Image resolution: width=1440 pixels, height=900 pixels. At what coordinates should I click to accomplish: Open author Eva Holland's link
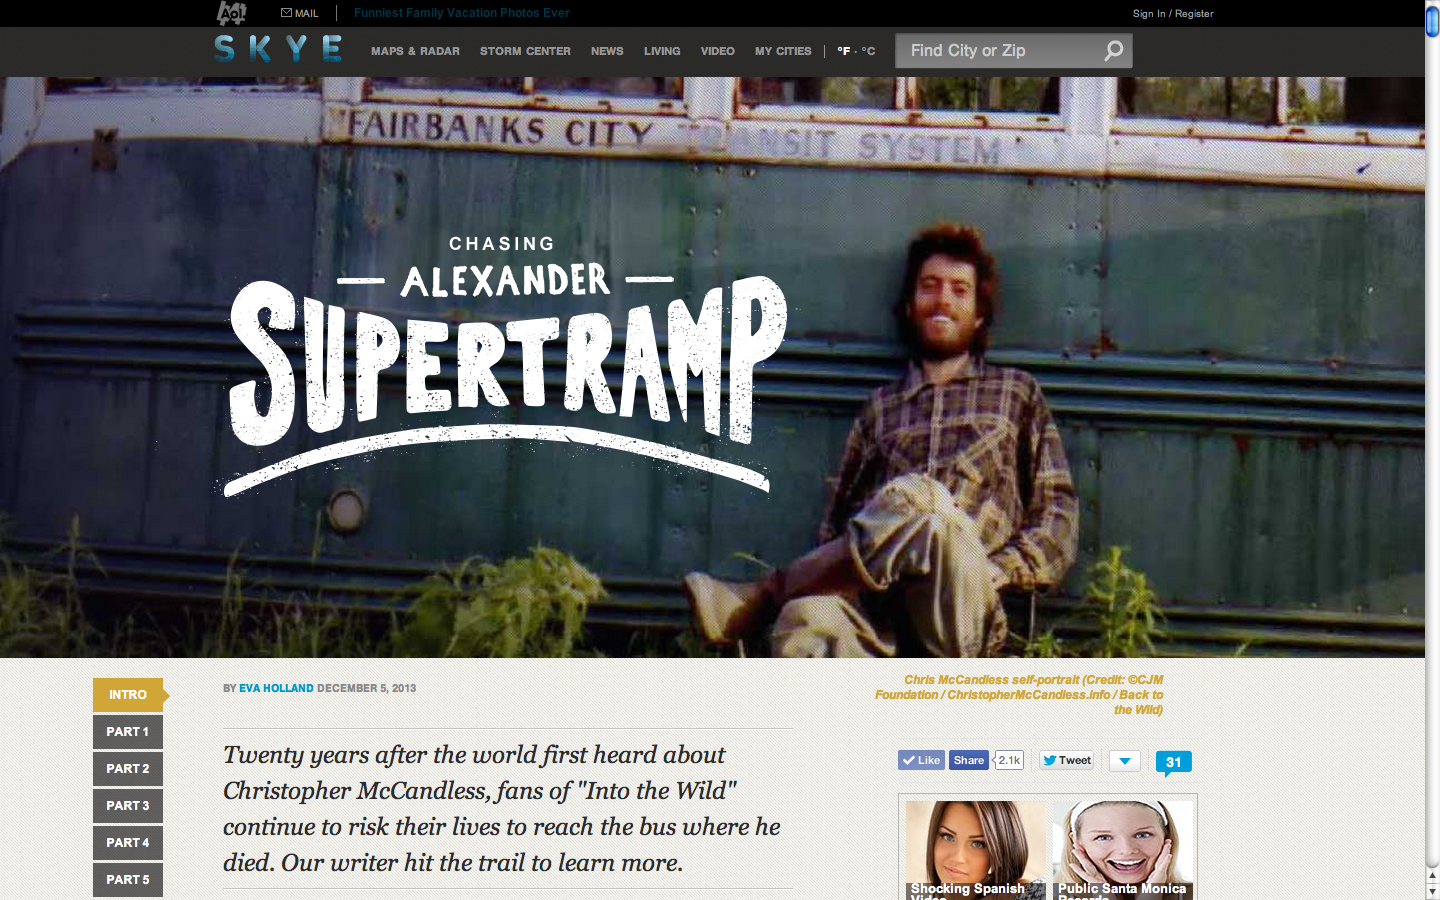[276, 688]
